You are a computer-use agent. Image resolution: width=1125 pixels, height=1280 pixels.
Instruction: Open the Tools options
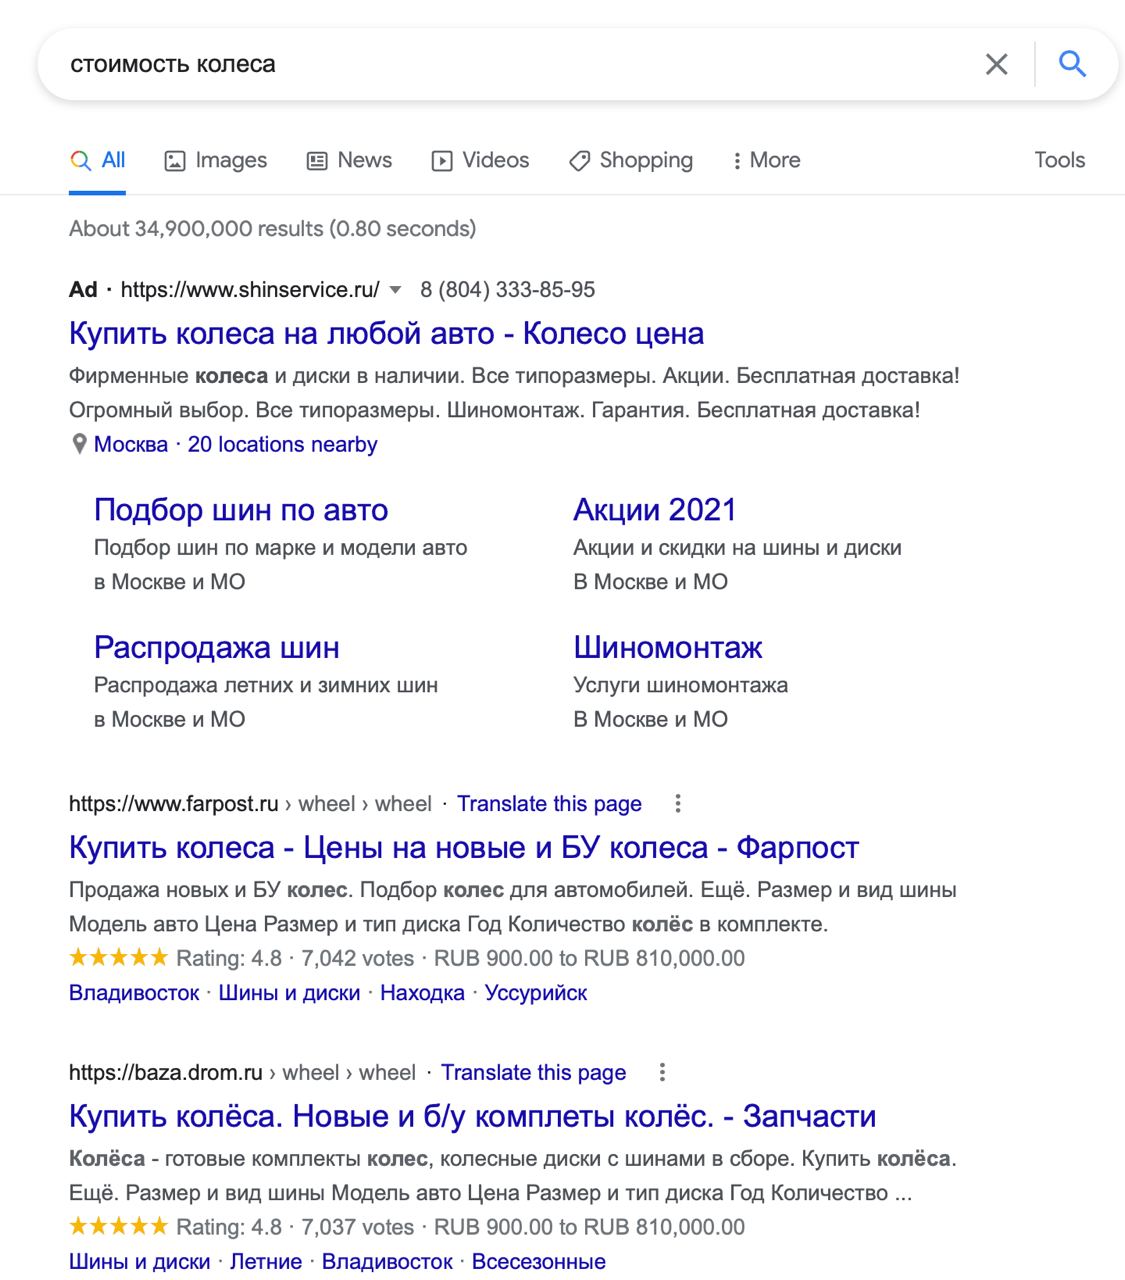(1059, 160)
